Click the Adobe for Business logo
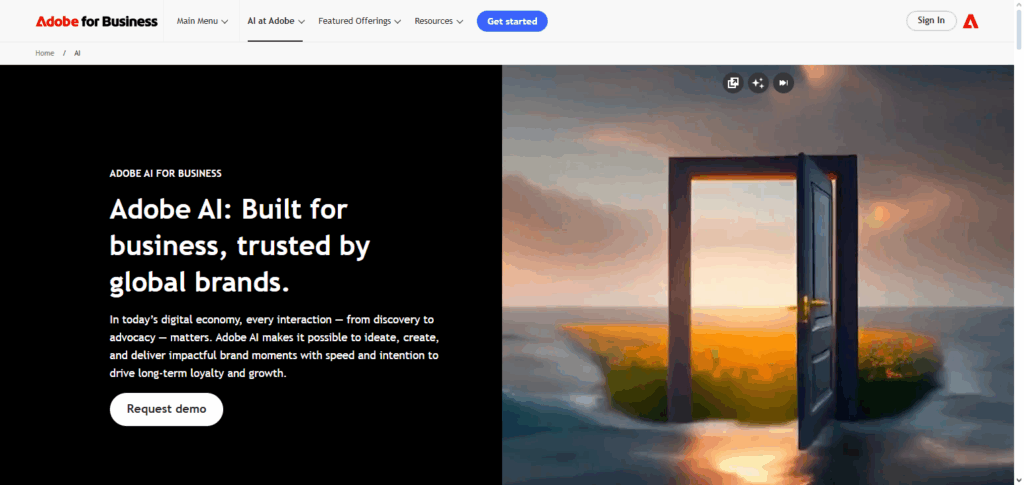This screenshot has height=485, width=1024. pyautogui.click(x=97, y=21)
